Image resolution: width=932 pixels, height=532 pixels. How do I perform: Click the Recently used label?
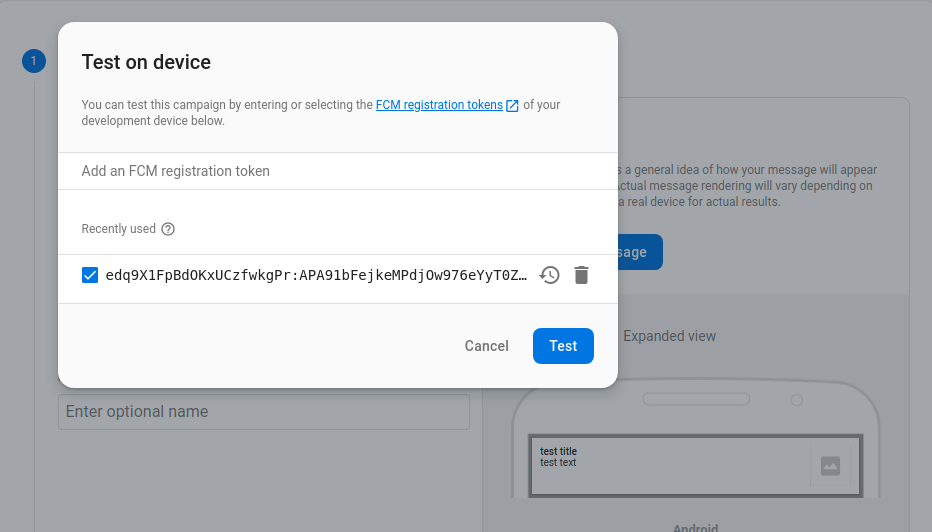click(x=118, y=229)
